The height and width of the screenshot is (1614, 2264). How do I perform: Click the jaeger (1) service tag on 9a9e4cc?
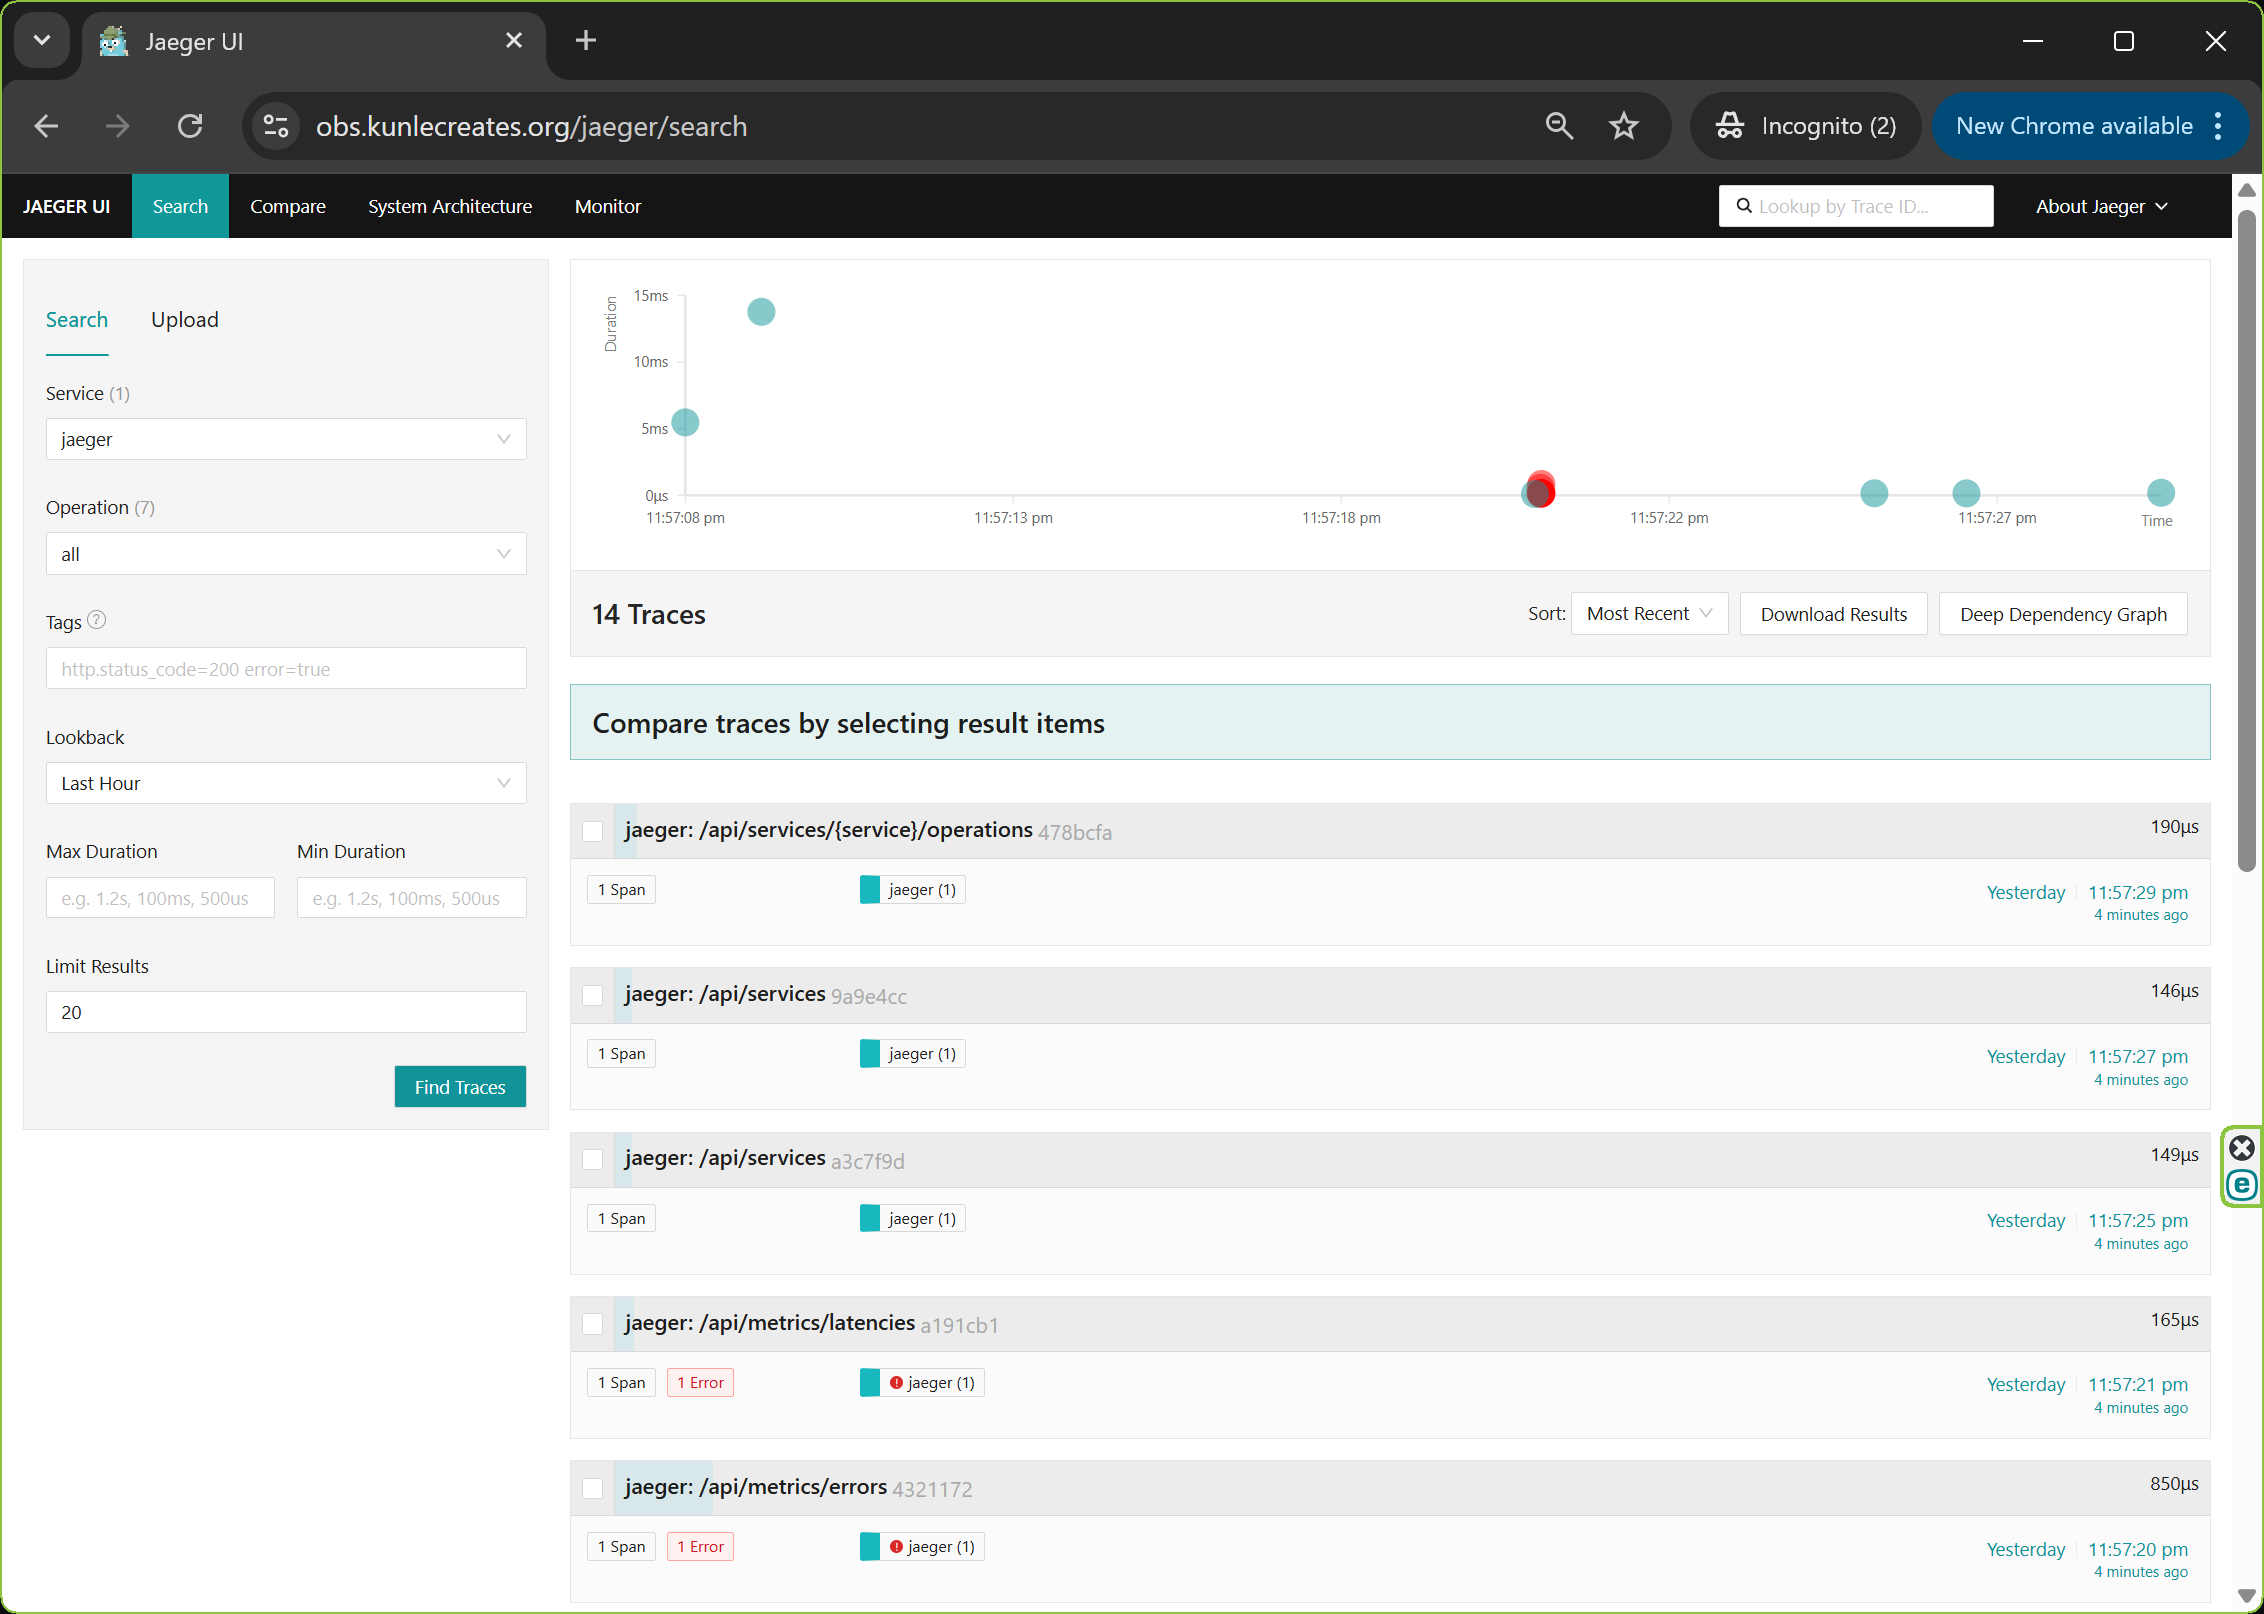(x=912, y=1054)
